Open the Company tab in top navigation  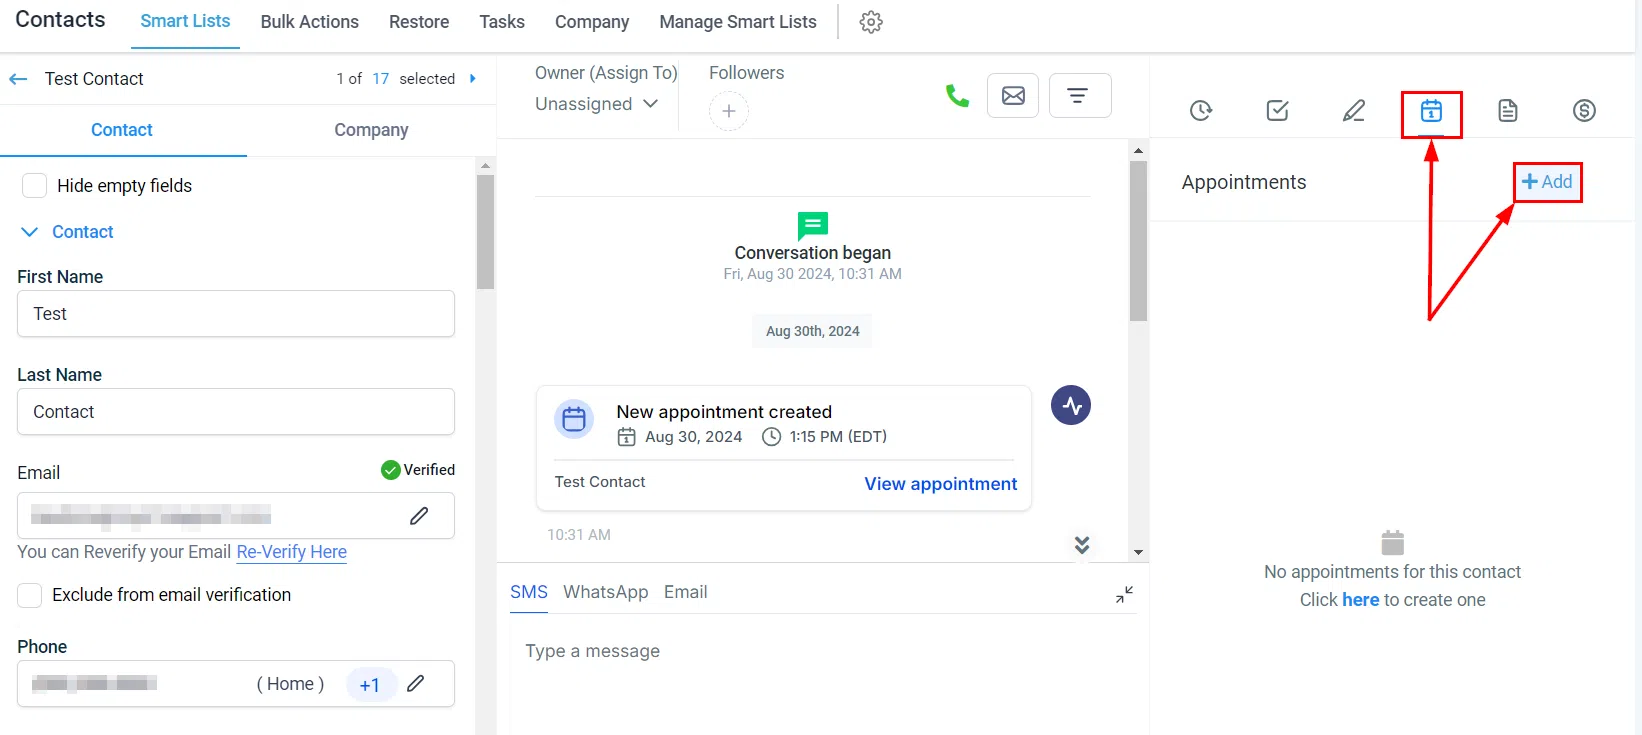coord(592,22)
